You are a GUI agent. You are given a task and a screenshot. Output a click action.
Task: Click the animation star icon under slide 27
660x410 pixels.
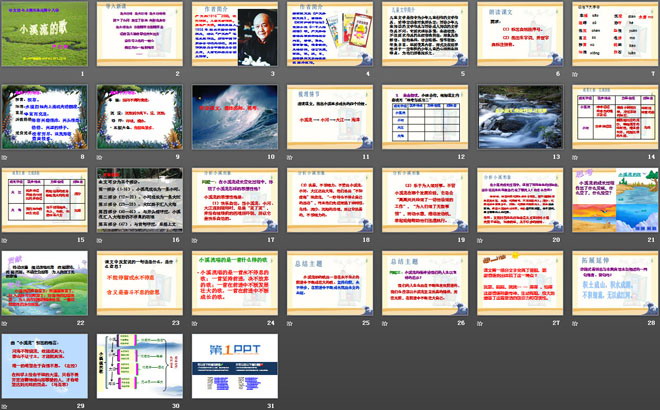point(480,323)
